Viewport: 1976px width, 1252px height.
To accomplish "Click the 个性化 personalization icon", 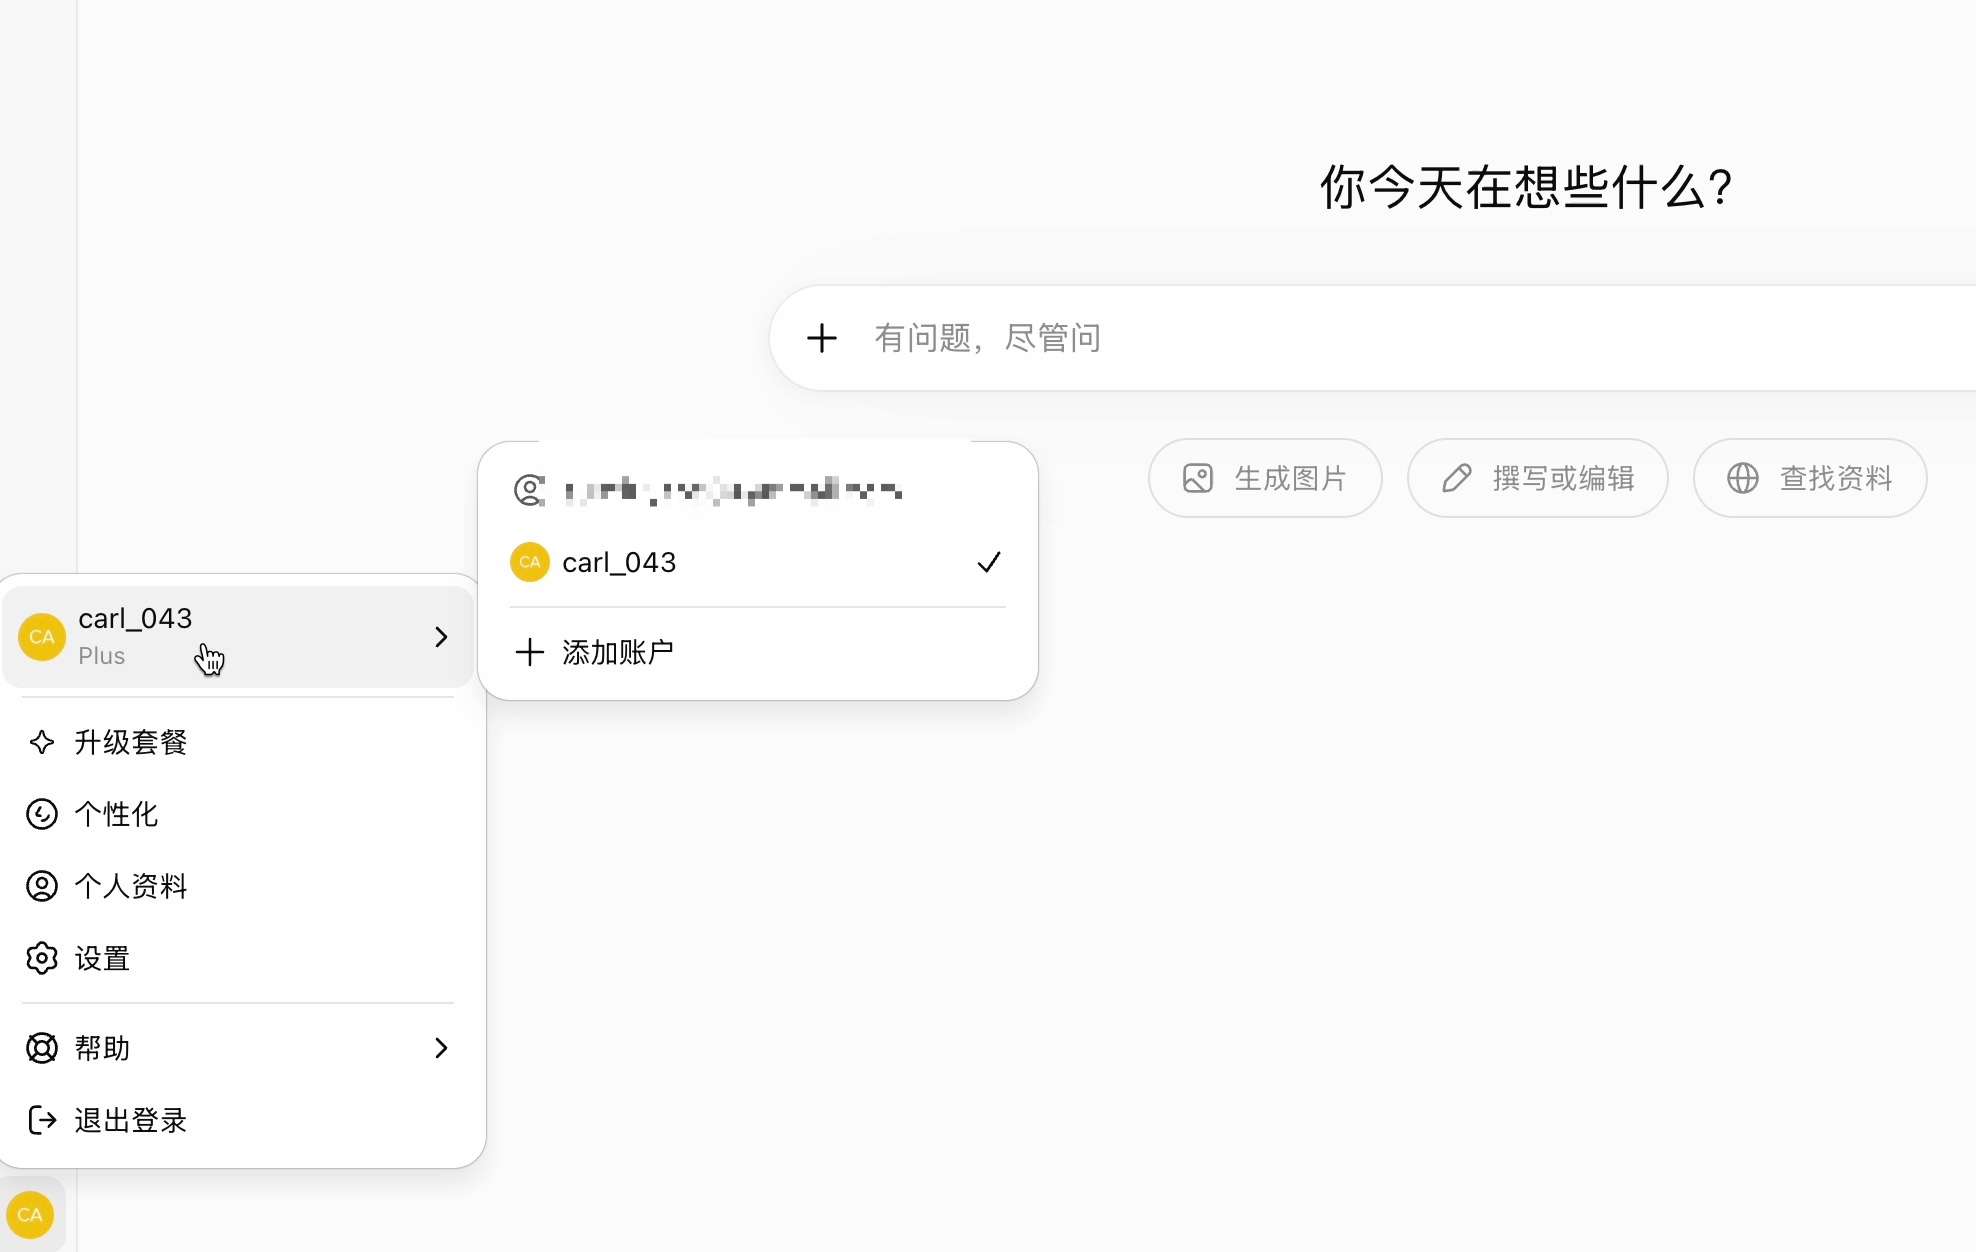I will pyautogui.click(x=42, y=814).
